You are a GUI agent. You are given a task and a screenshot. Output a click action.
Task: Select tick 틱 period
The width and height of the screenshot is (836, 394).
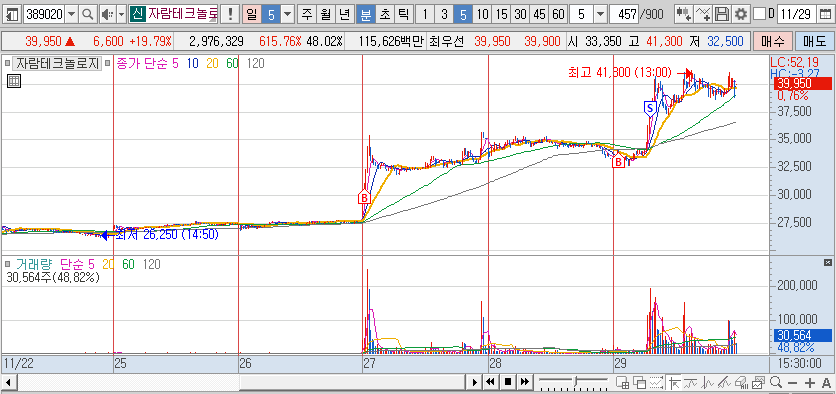click(404, 14)
